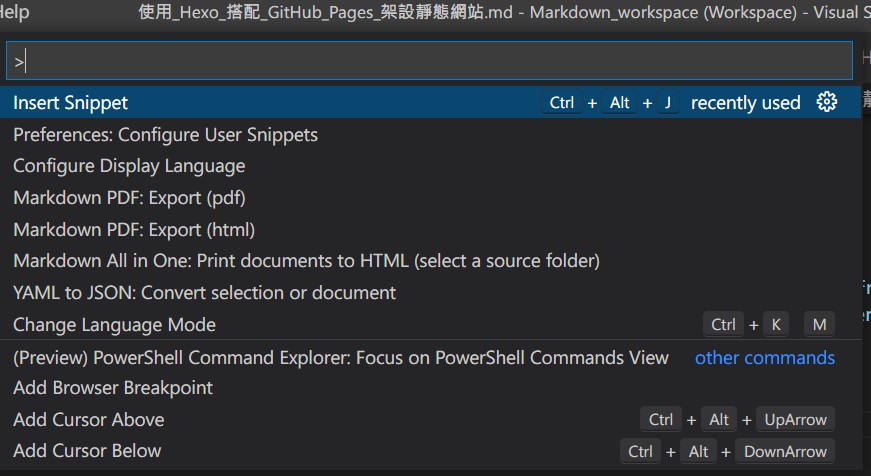The width and height of the screenshot is (871, 476).
Task: Run the Add Browser Breakpoint command
Action: pos(431,388)
